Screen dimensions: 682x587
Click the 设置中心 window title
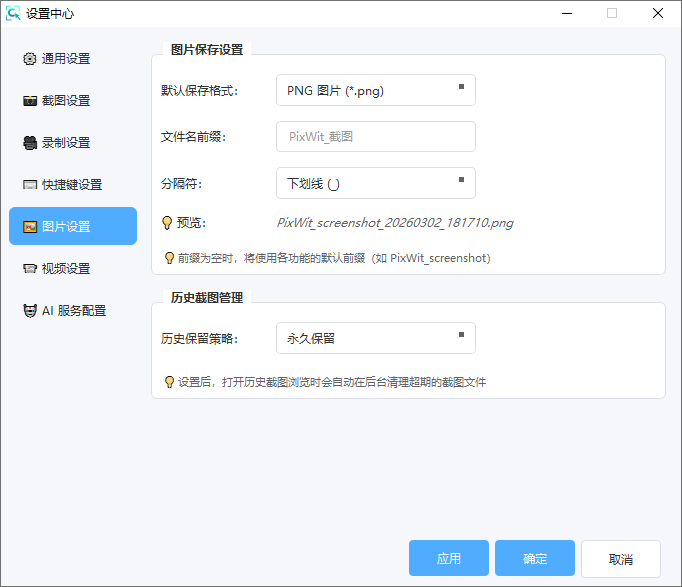[x=50, y=14]
